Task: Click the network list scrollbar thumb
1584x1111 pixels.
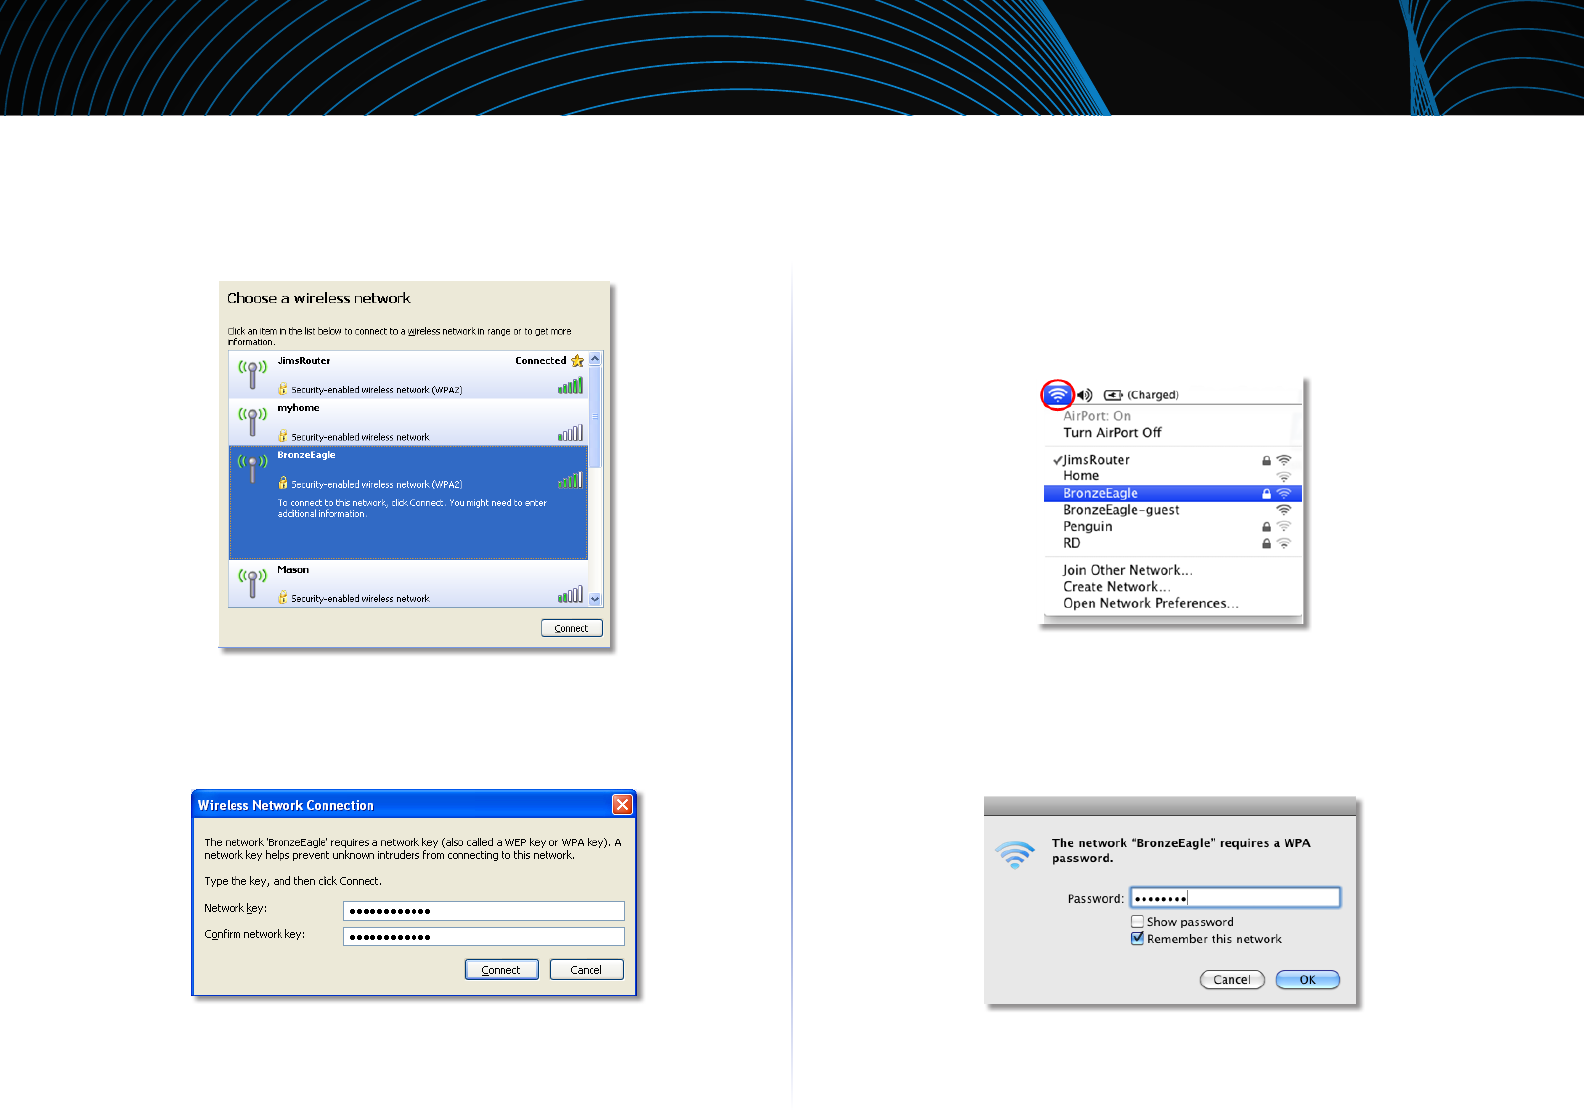Action: tap(595, 417)
